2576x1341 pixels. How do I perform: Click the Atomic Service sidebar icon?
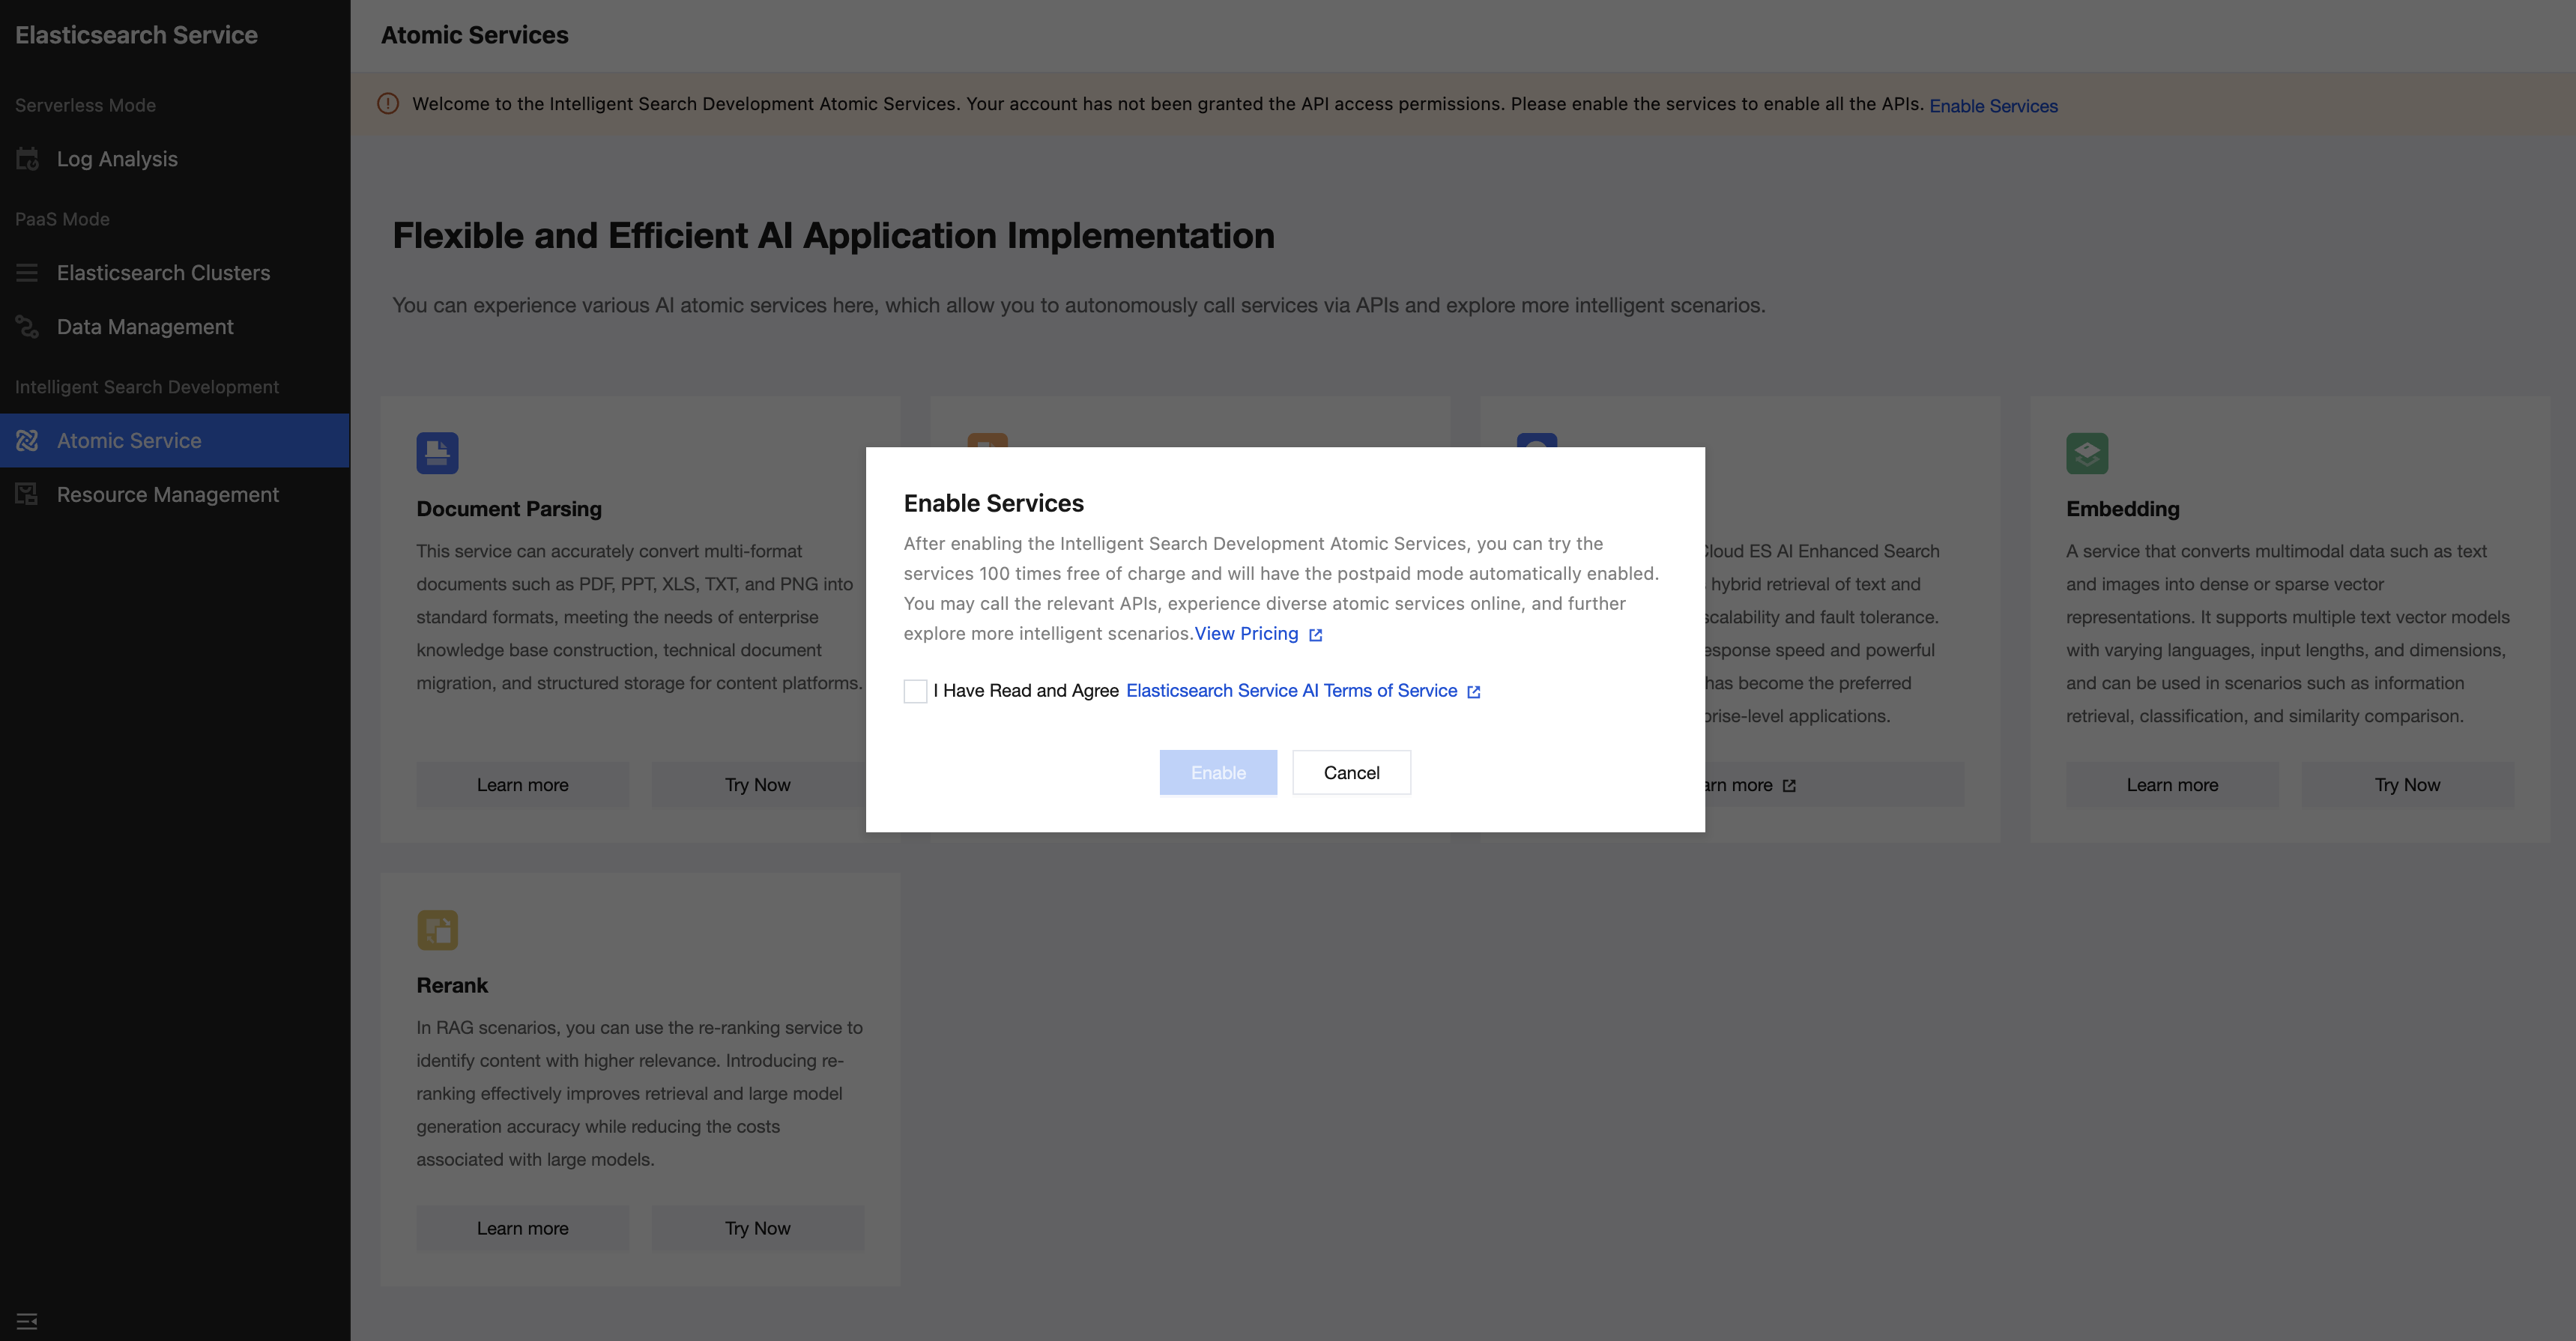27,441
